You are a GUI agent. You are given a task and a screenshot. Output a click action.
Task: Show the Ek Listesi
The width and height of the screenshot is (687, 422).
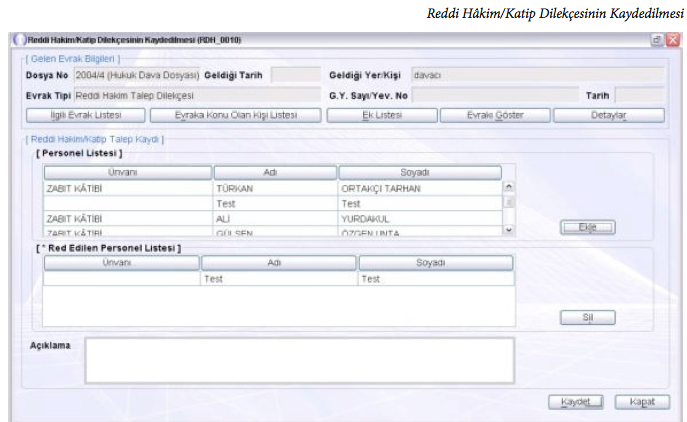[381, 115]
